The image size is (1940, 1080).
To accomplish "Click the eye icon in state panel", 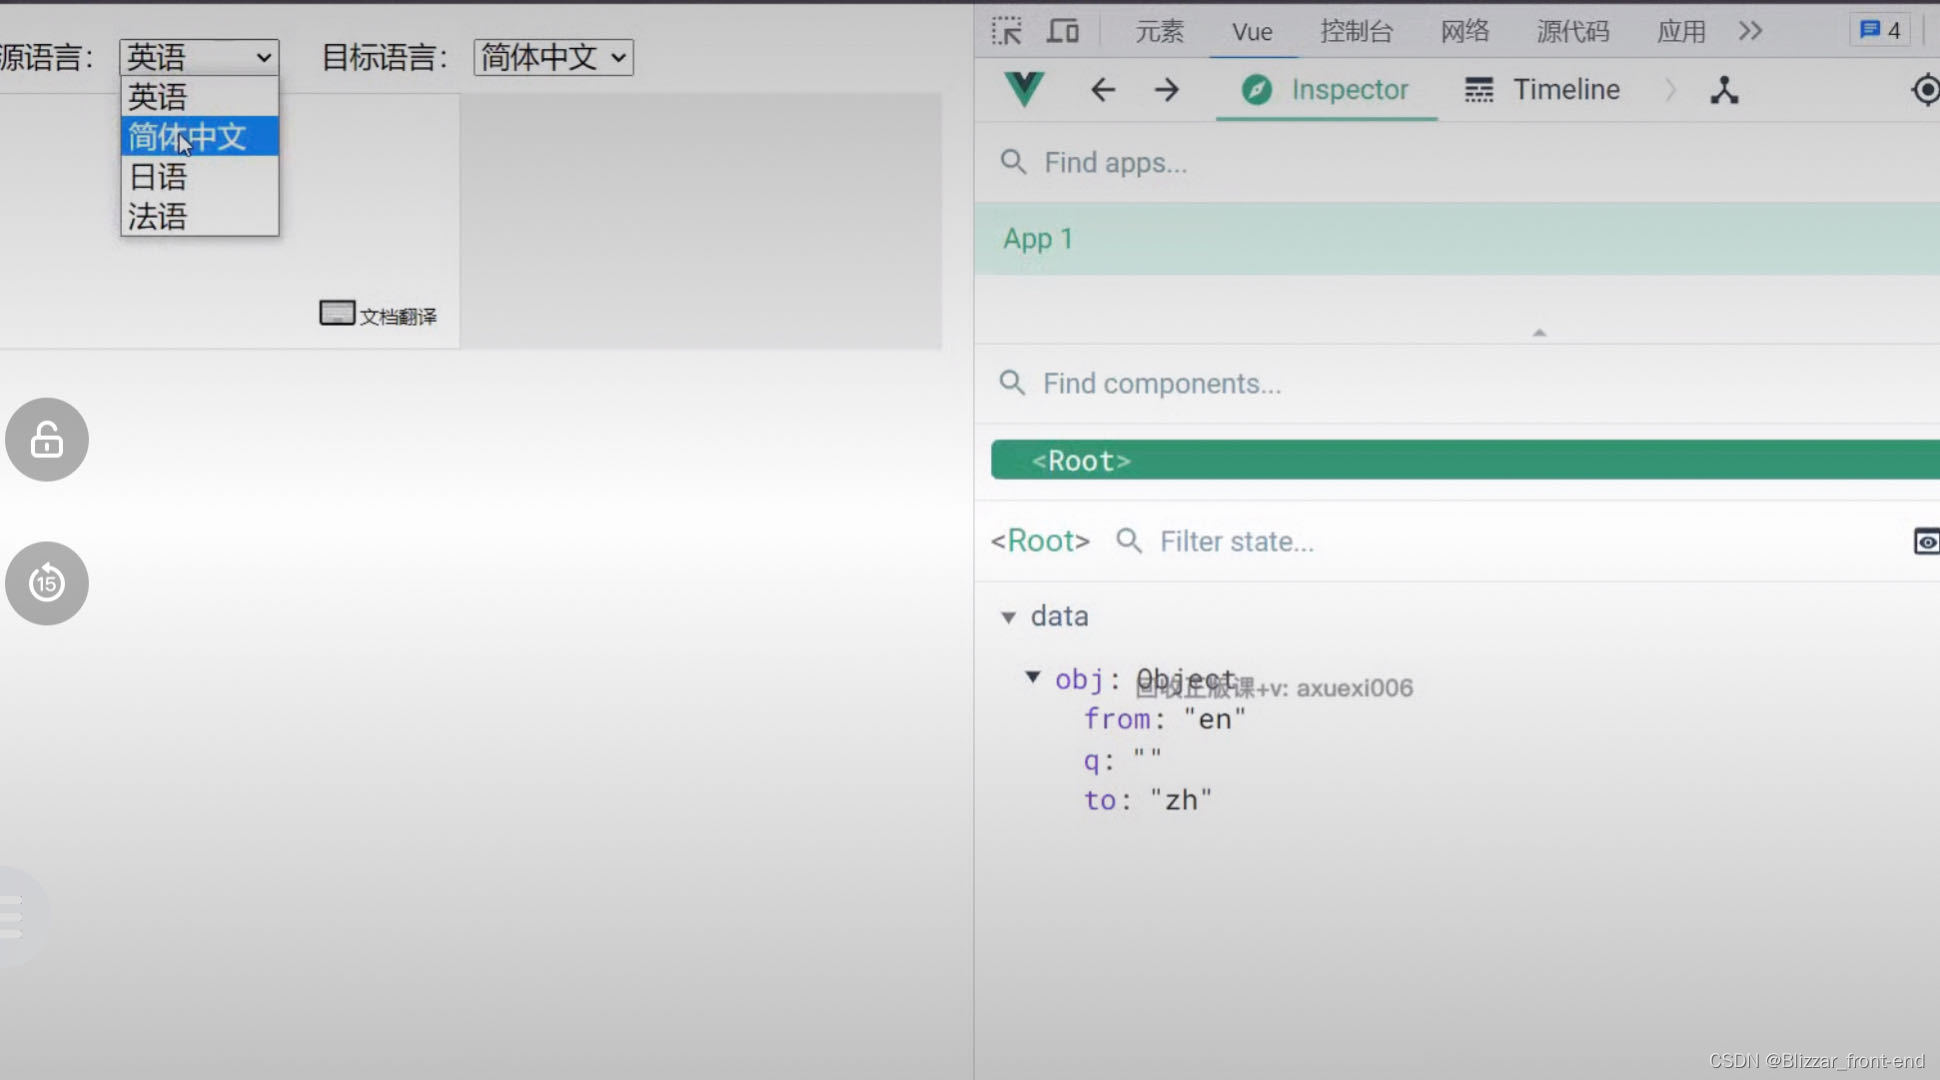I will point(1926,542).
